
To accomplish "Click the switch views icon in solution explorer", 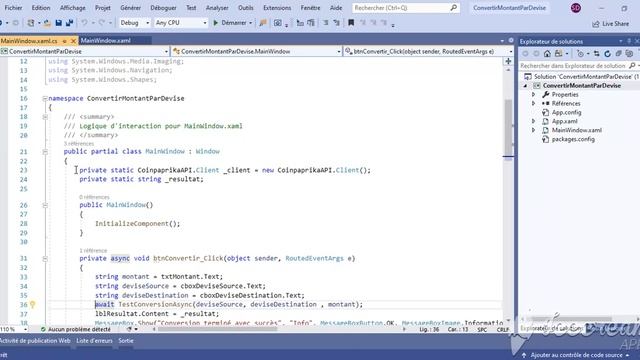I will click(x=558, y=53).
